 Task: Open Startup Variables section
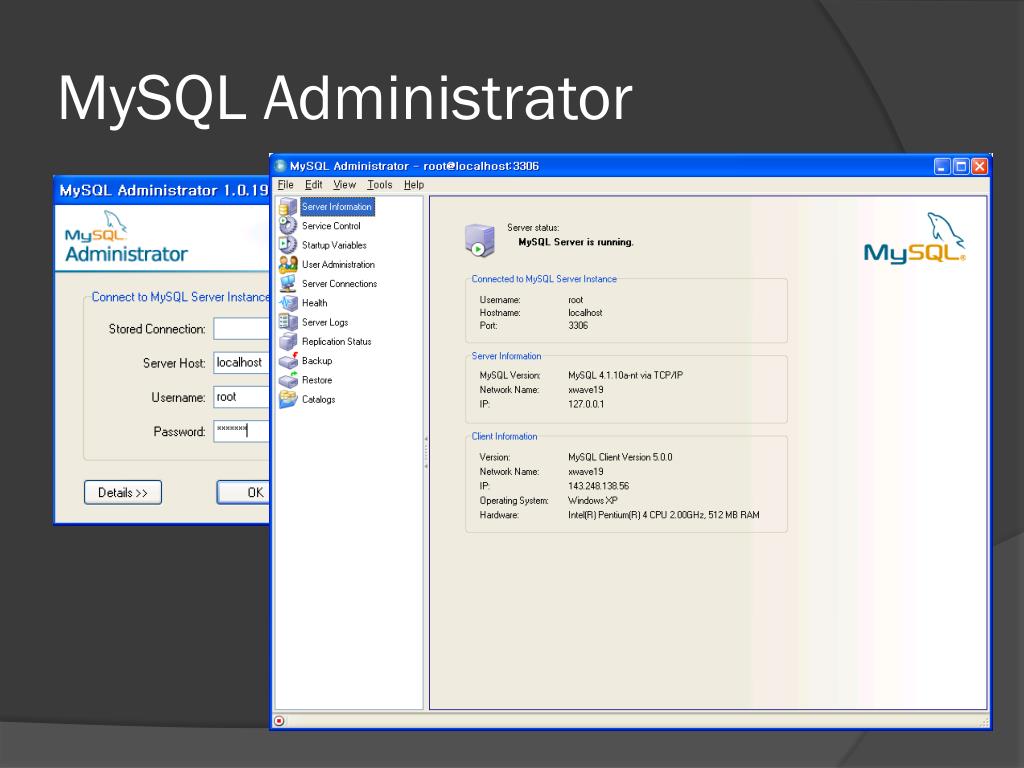(334, 246)
